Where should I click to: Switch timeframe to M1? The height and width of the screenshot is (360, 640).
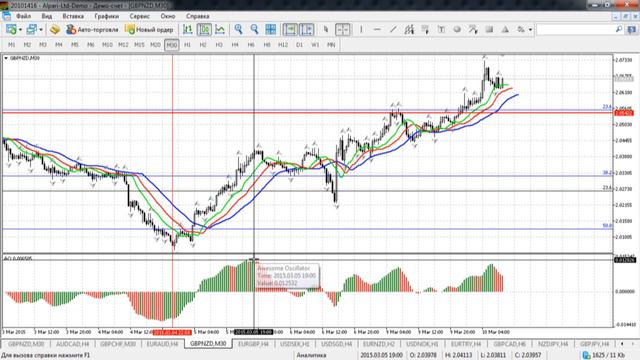click(x=11, y=45)
